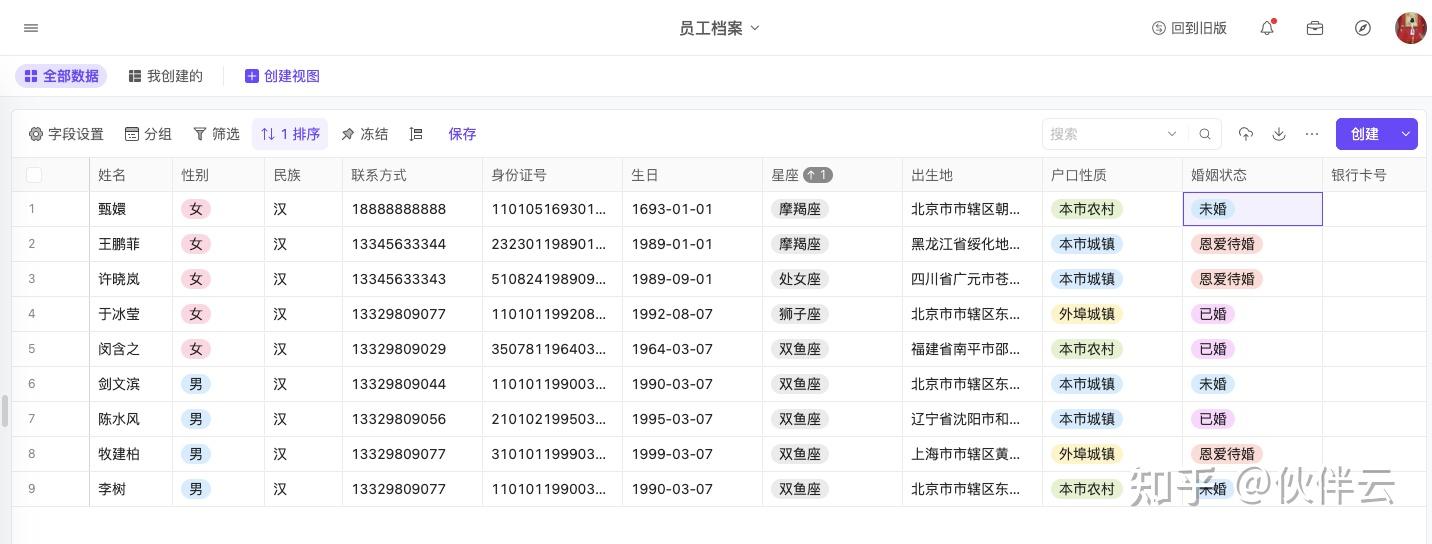Open the more options ellipsis
The height and width of the screenshot is (544, 1432).
click(x=1312, y=134)
